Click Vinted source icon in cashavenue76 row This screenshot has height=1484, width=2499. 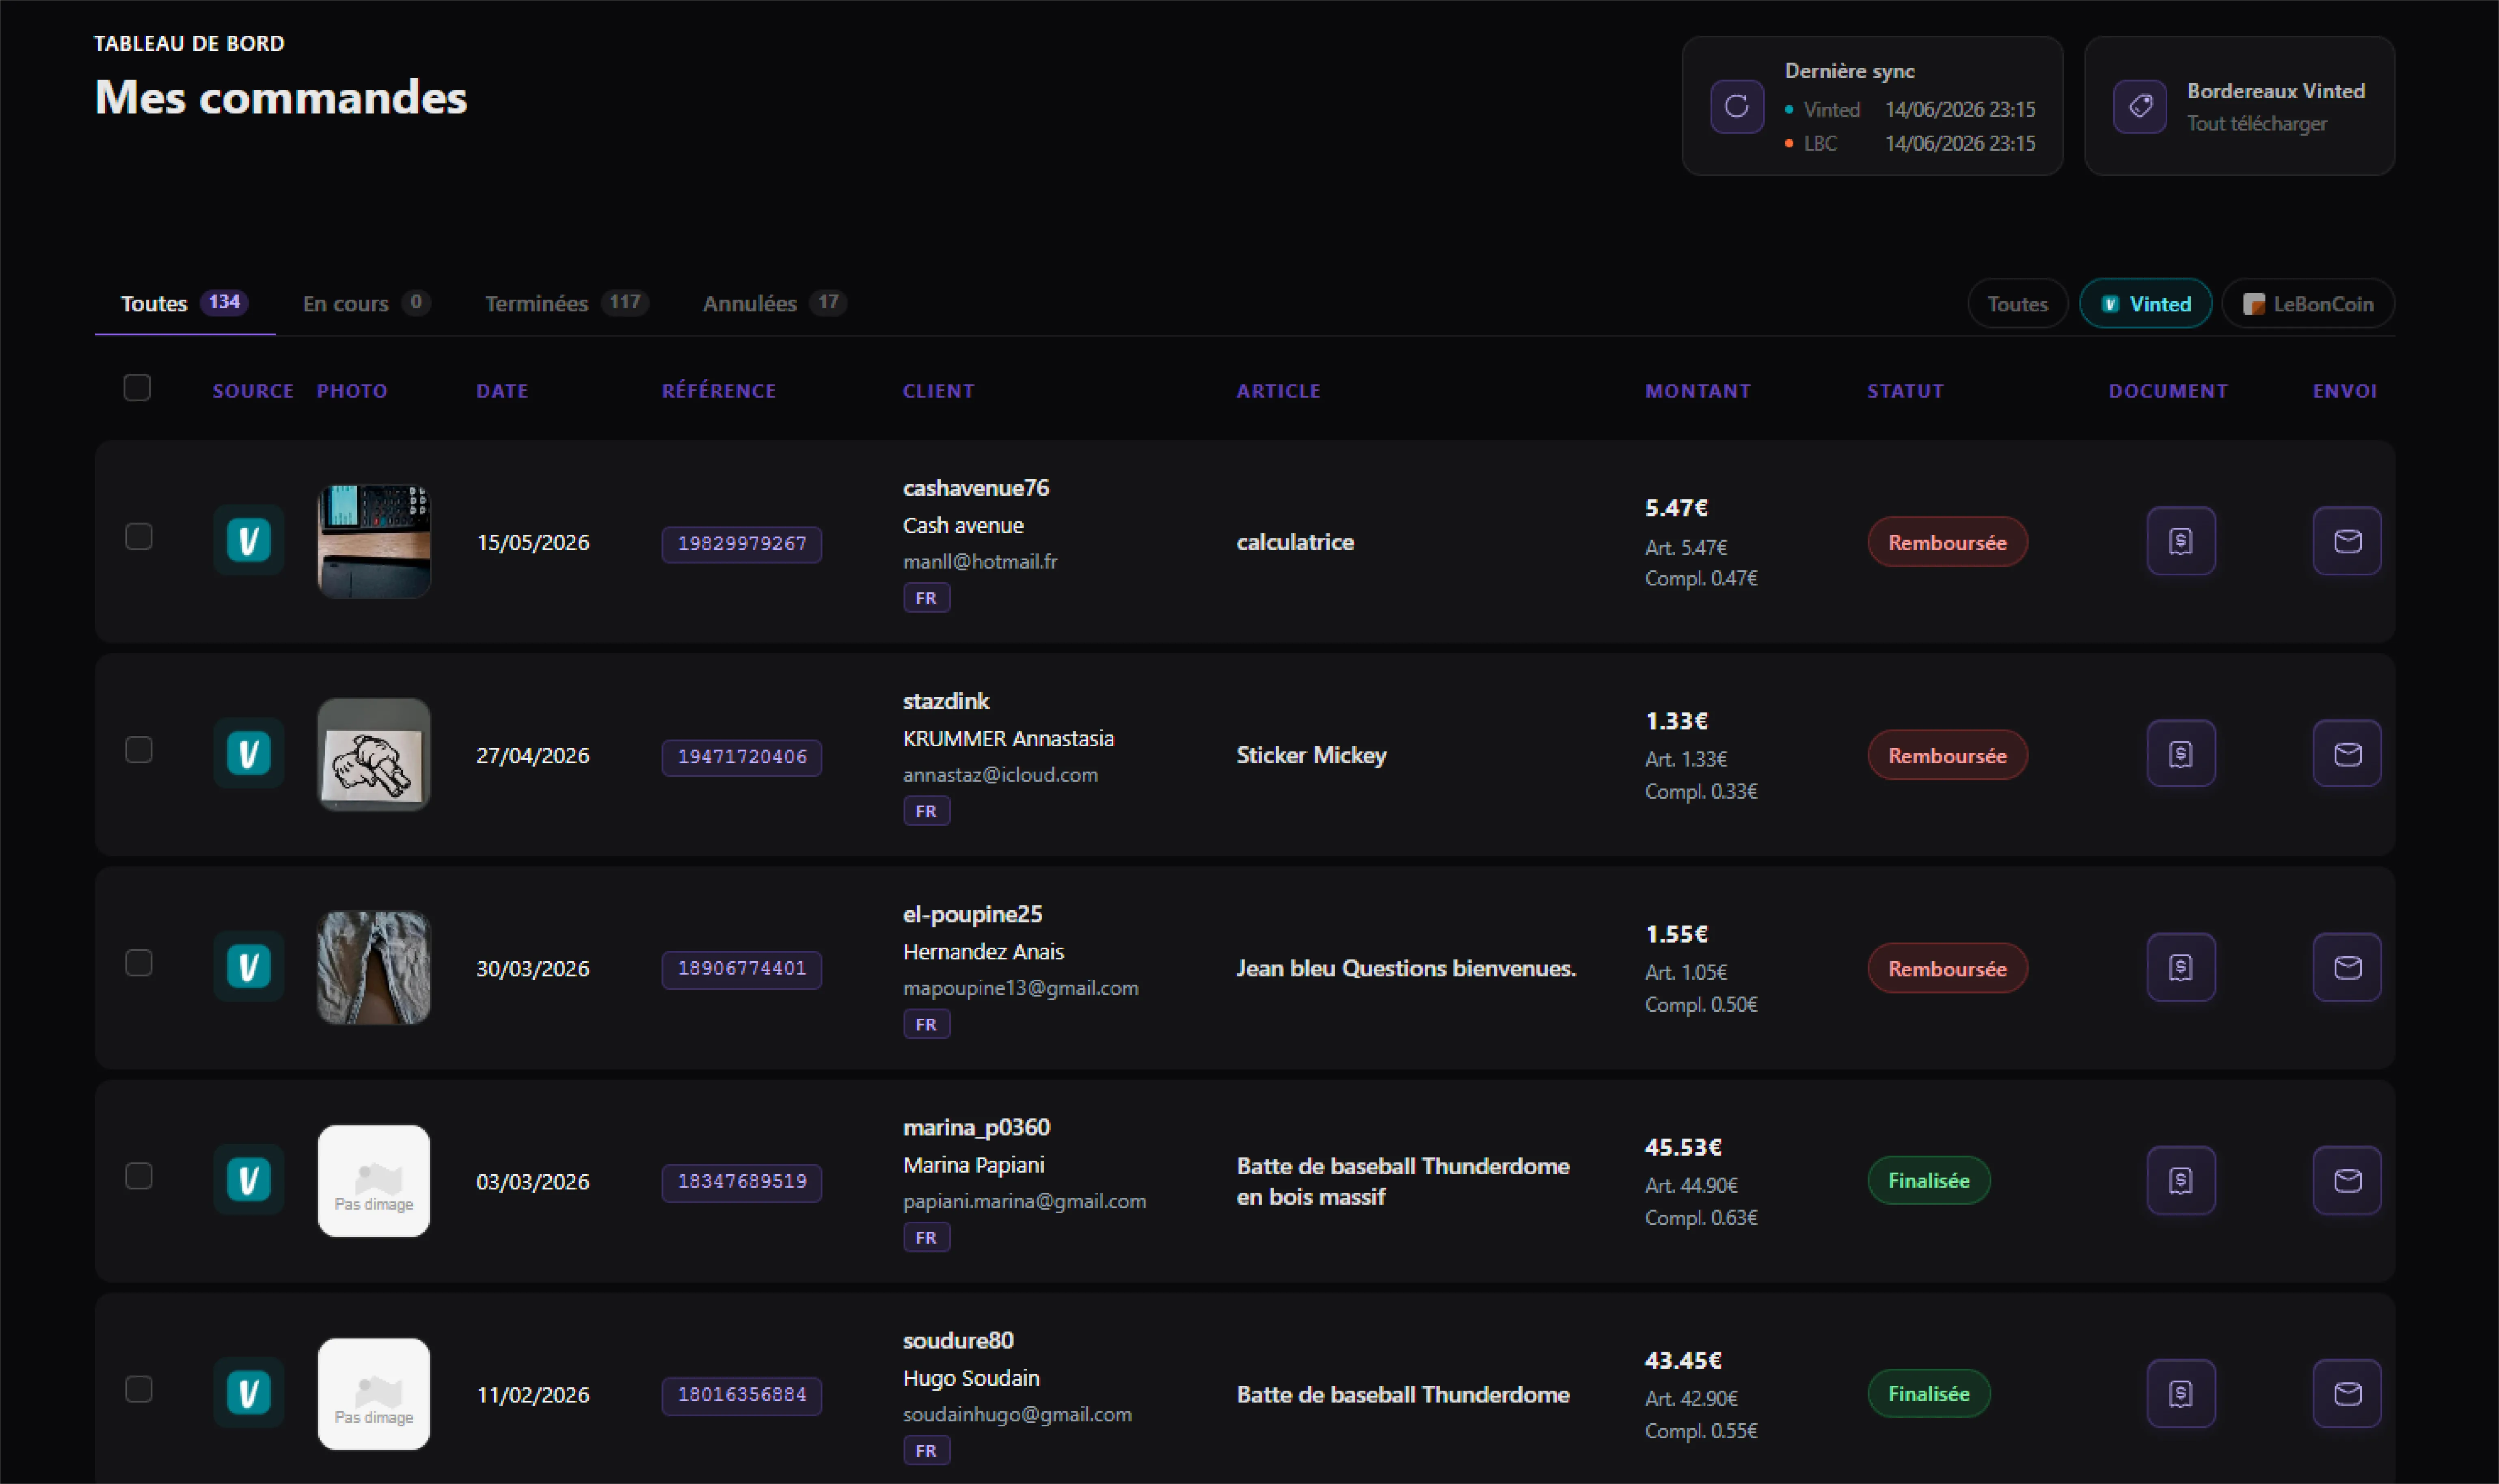coord(248,541)
